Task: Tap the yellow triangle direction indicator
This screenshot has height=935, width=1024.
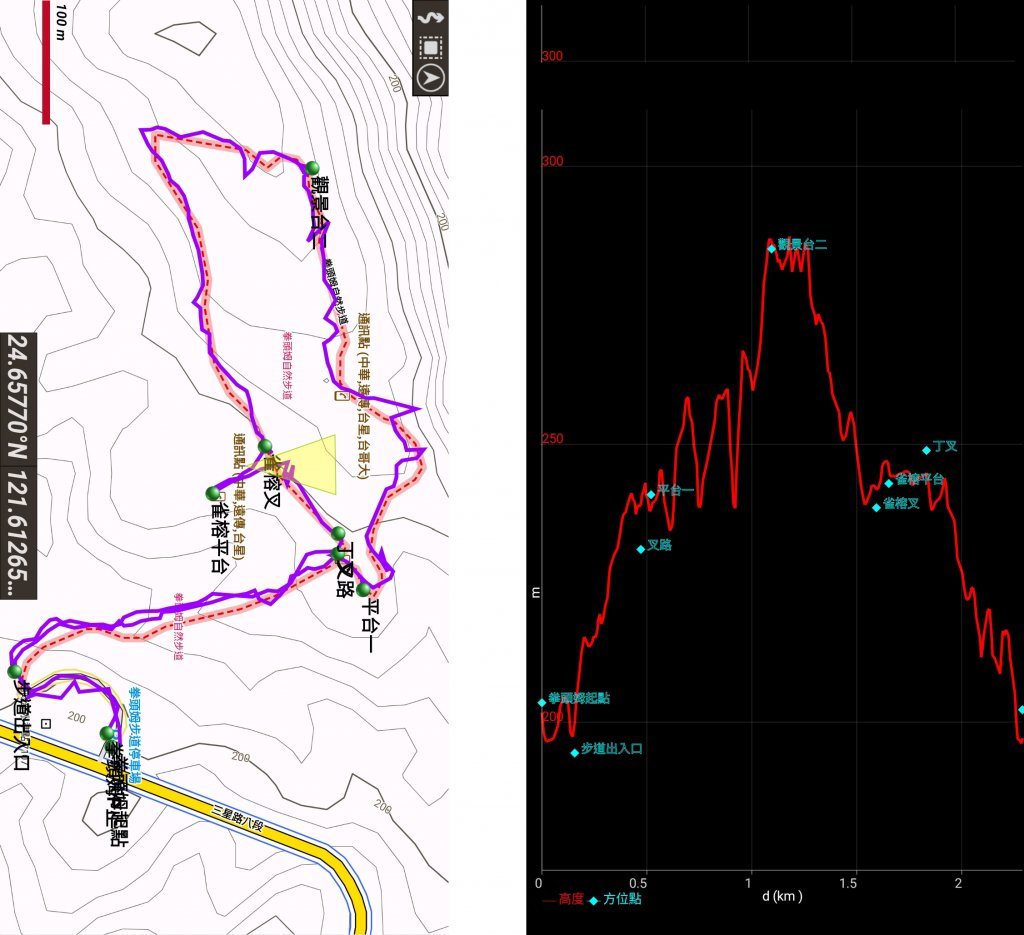Action: point(308,466)
